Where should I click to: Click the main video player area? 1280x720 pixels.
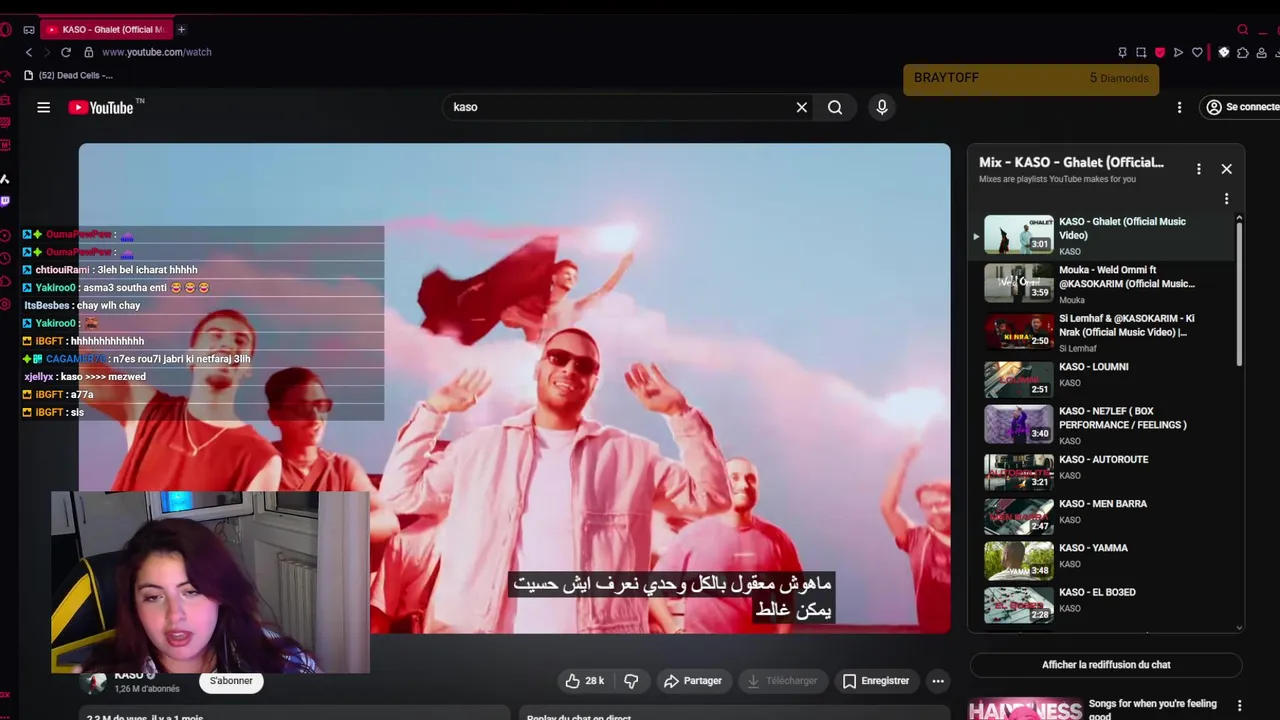[x=514, y=388]
